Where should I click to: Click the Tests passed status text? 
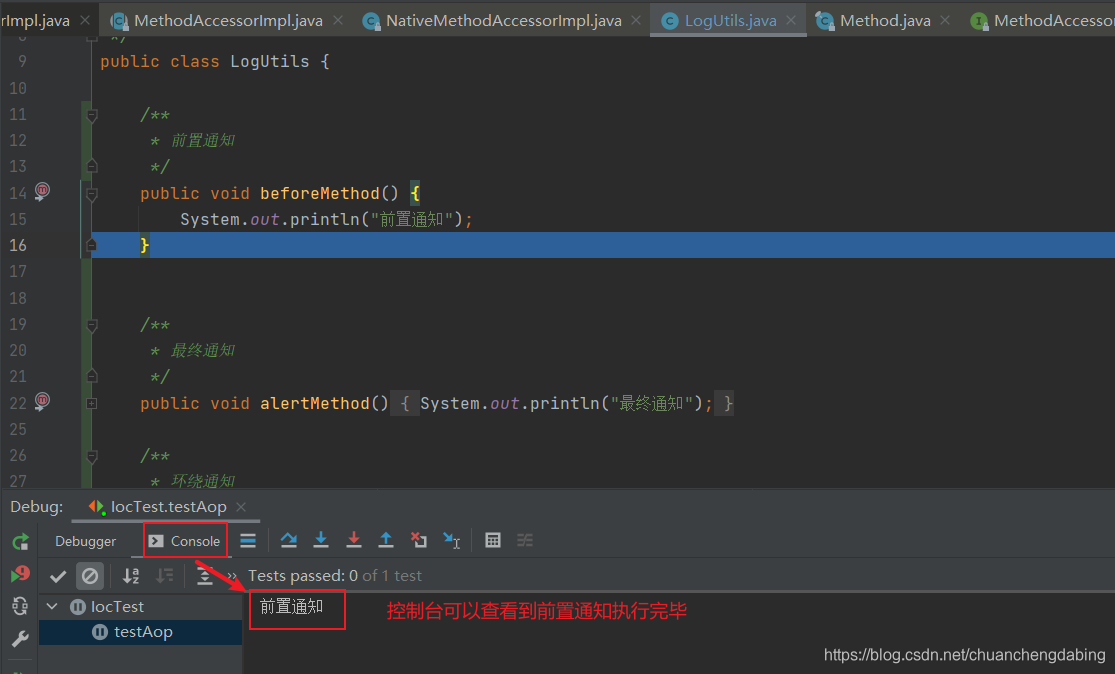[335, 576]
